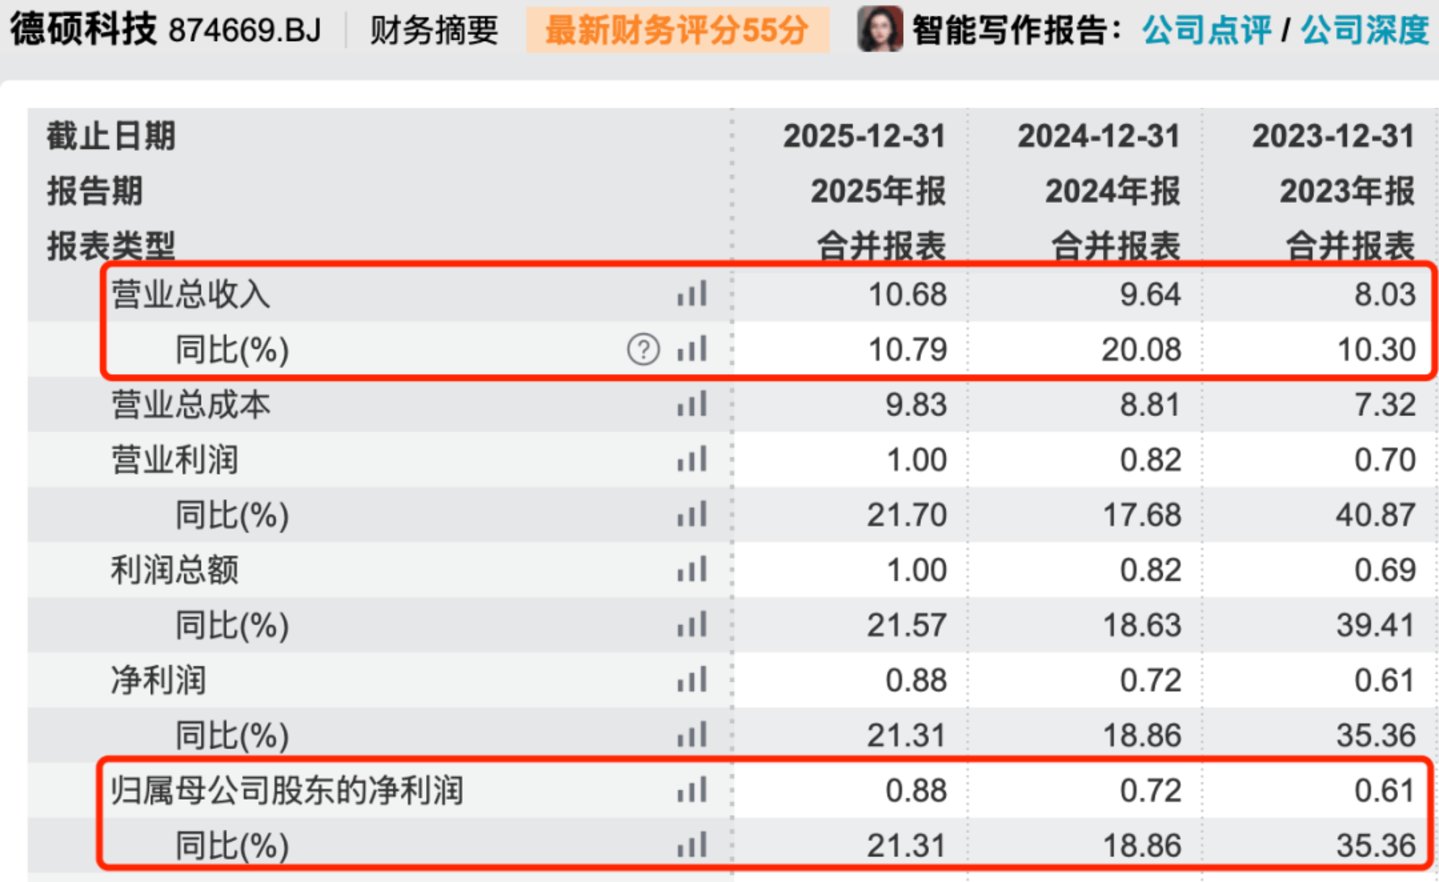
Task: Select the 2023-12-31 date column header
Action: tap(1334, 136)
